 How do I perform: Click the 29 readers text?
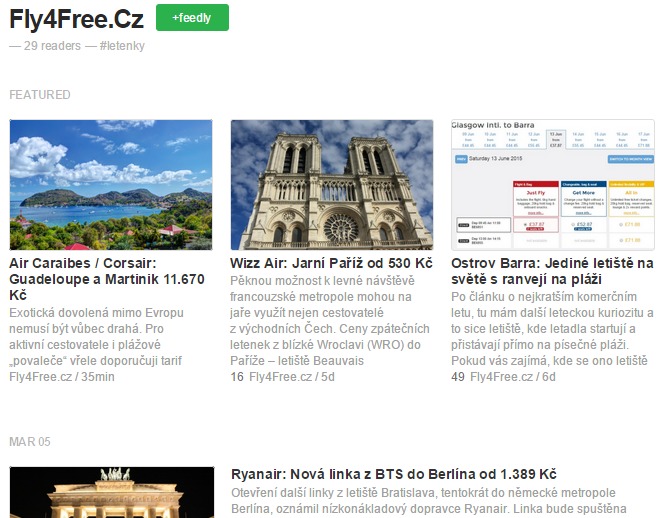(x=52, y=46)
